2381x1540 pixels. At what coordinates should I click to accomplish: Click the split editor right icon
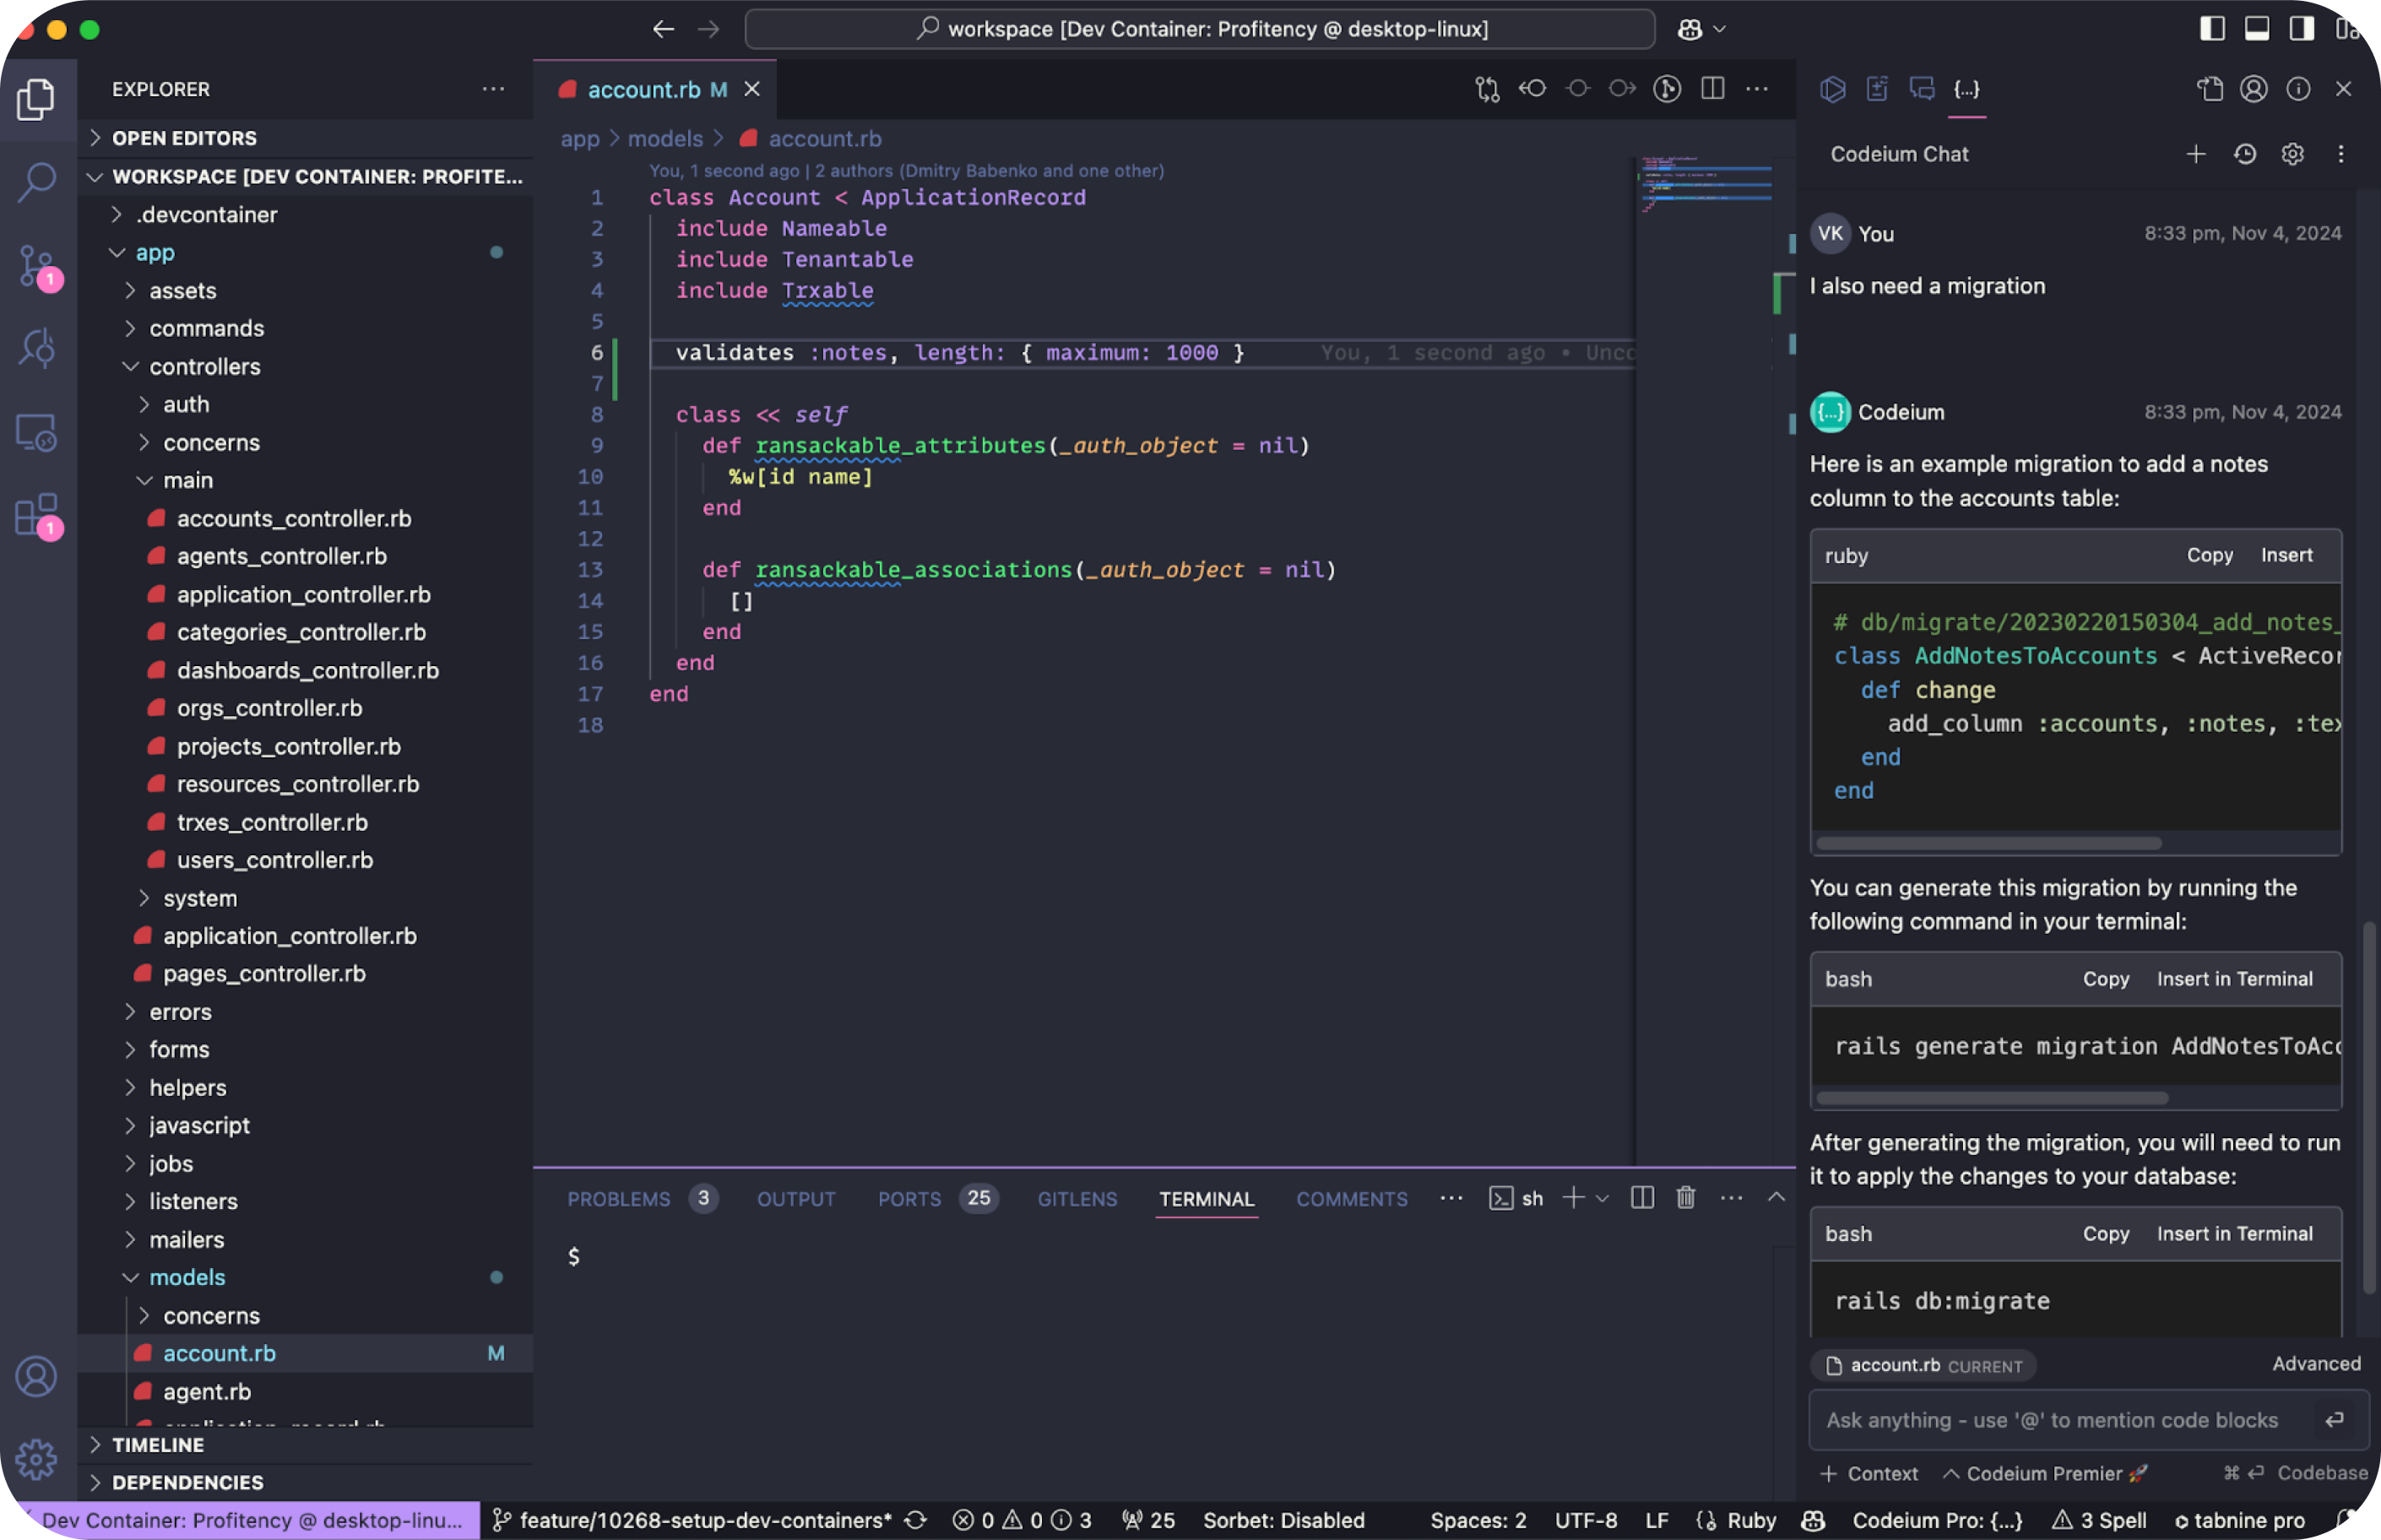(1712, 89)
